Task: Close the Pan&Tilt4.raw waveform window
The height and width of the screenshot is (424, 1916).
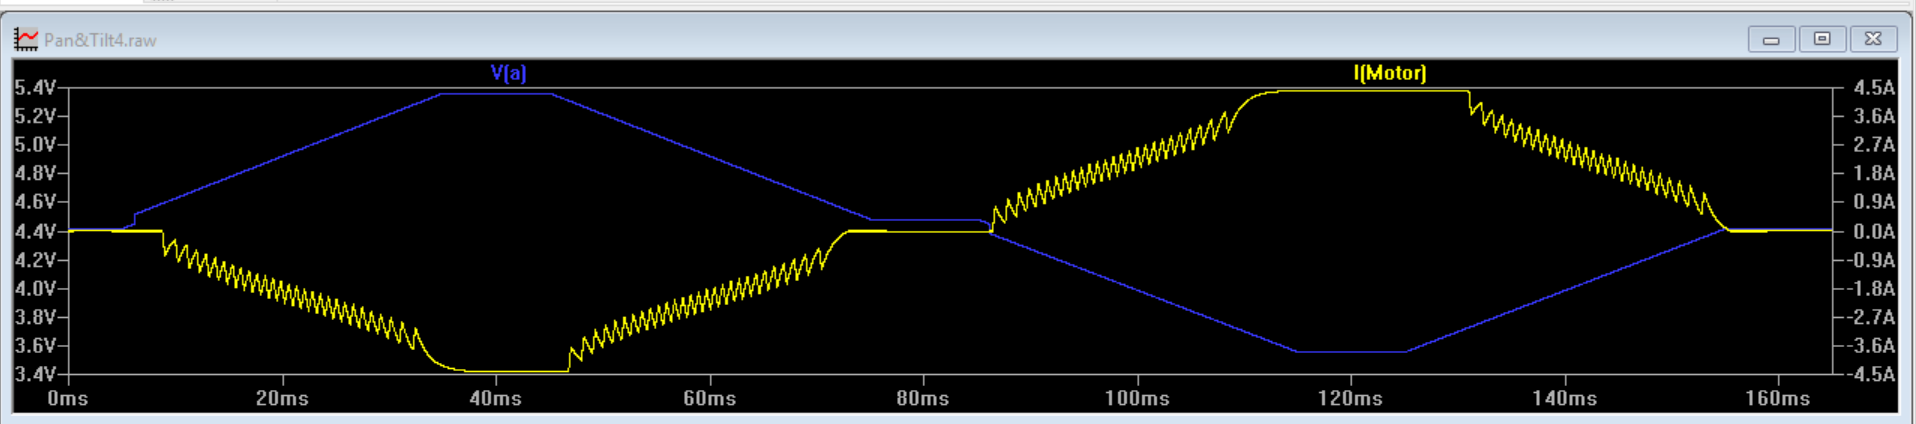Action: [x=1873, y=39]
